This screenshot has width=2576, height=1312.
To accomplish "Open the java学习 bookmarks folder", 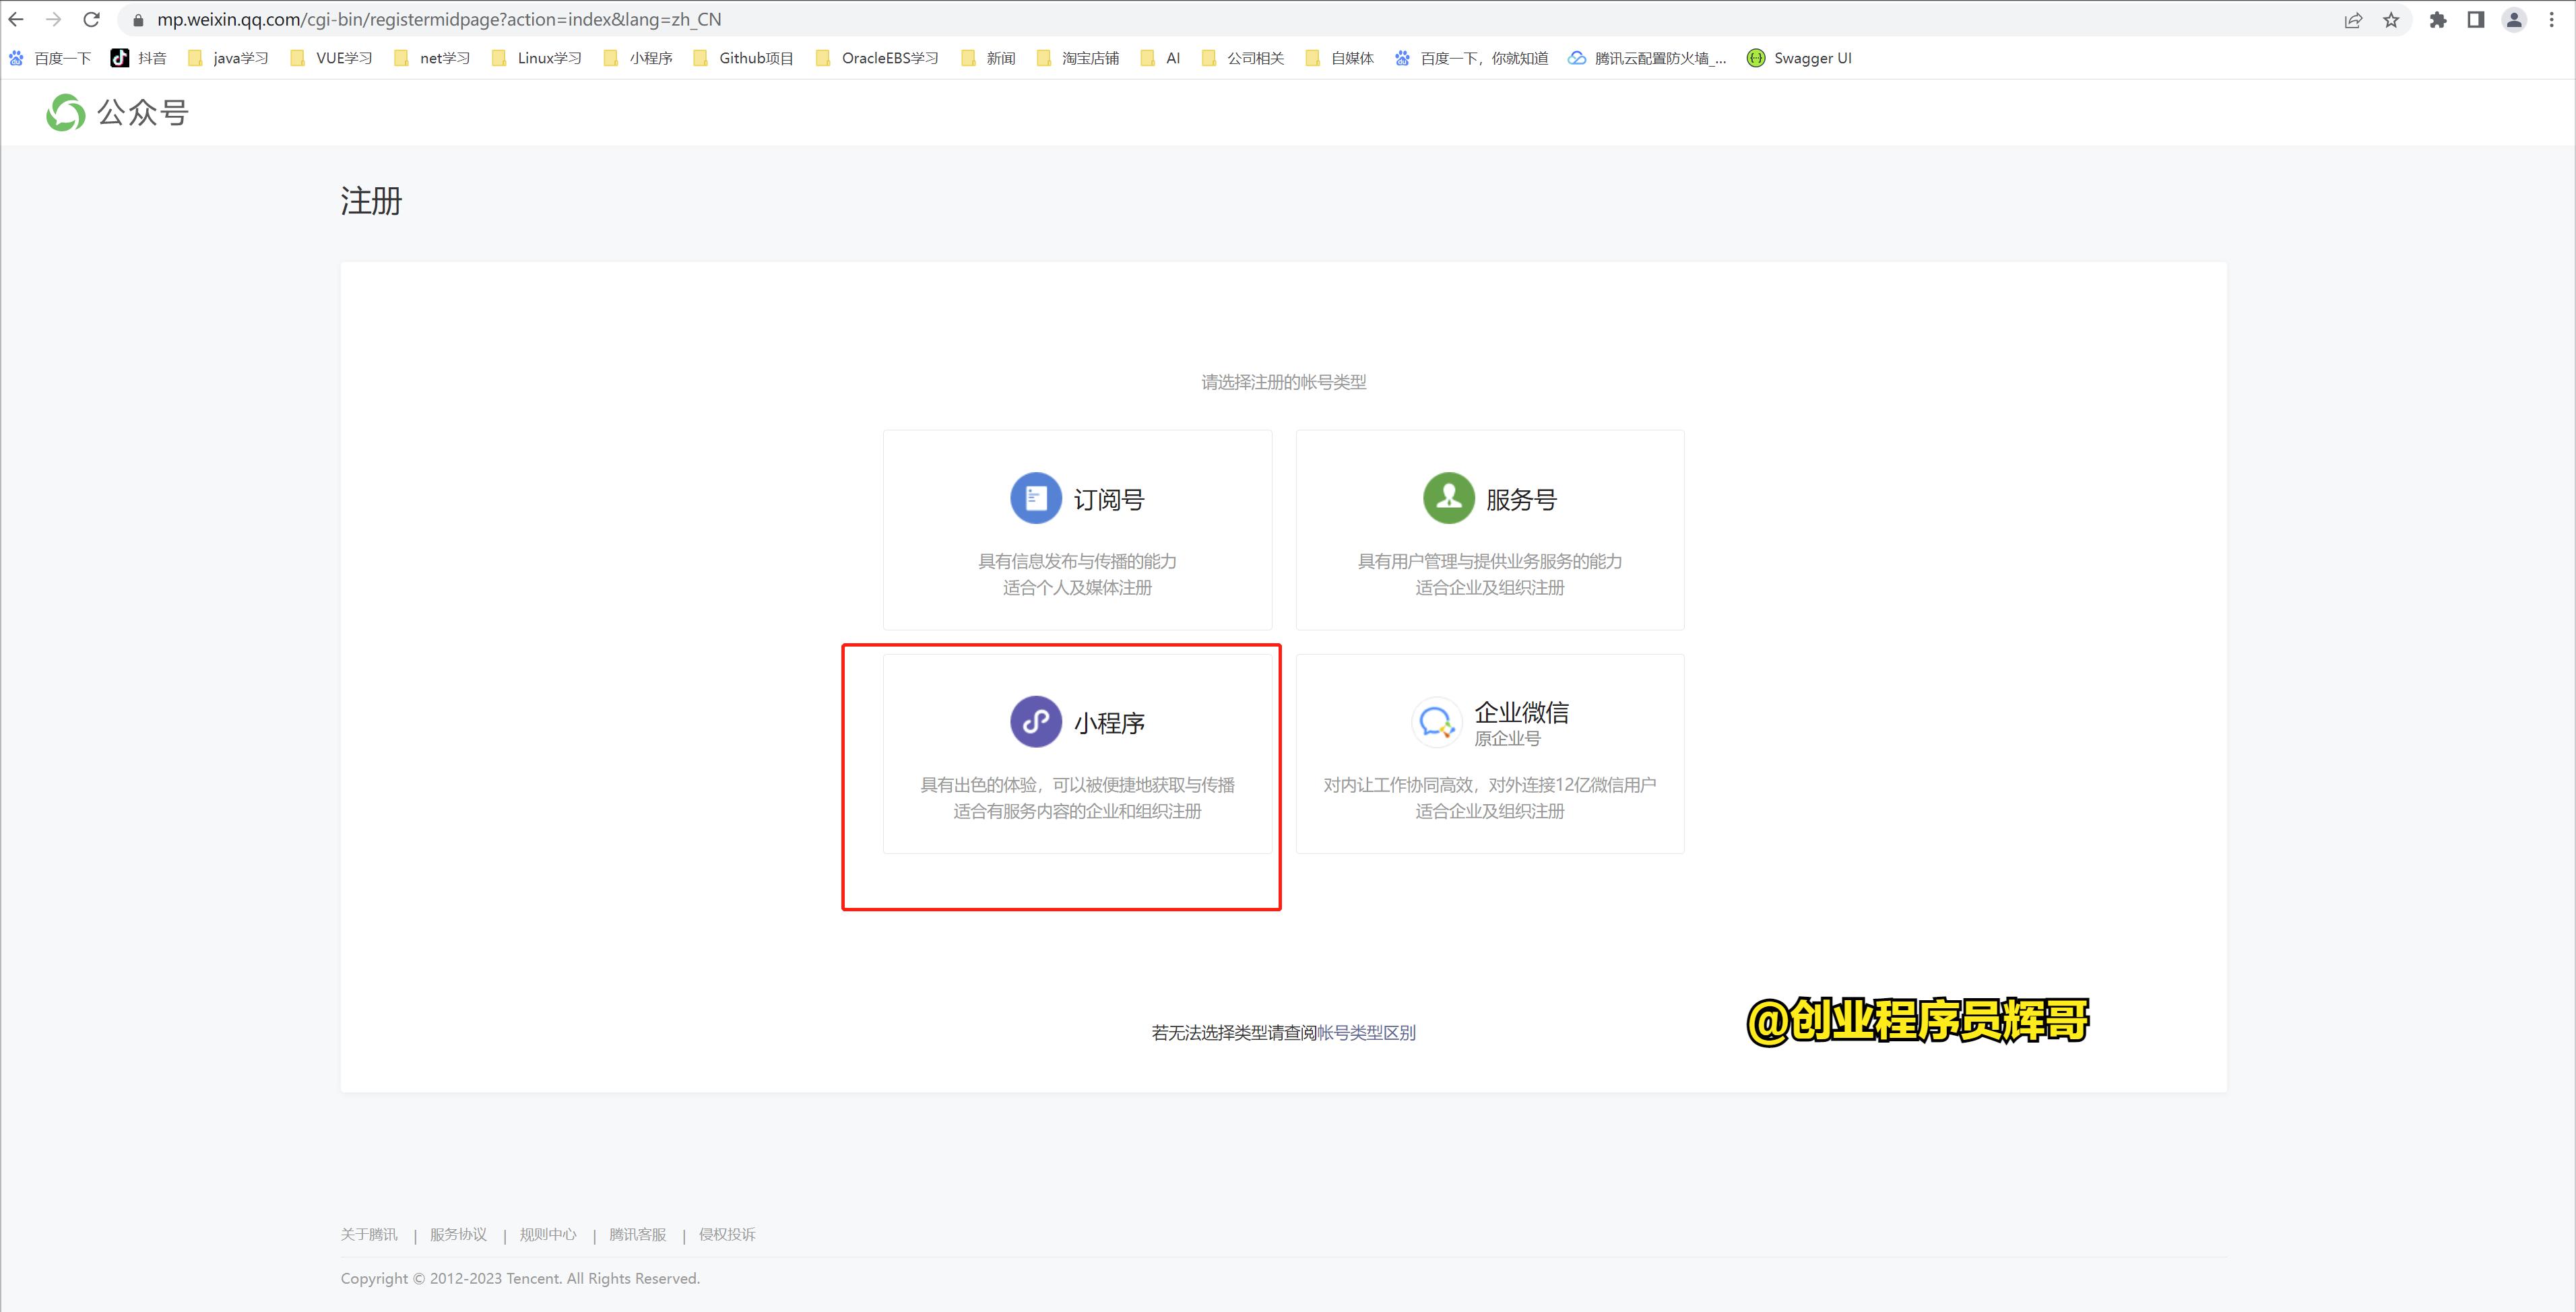I will (240, 58).
